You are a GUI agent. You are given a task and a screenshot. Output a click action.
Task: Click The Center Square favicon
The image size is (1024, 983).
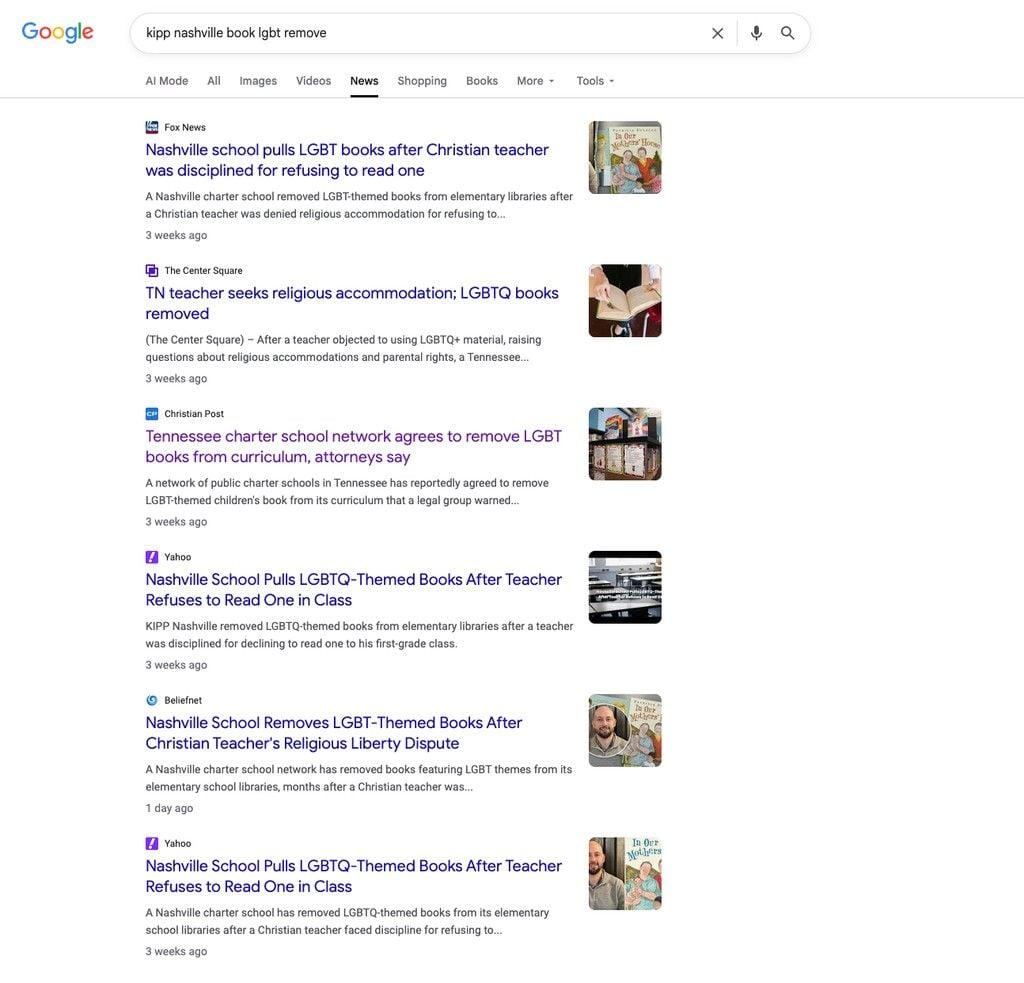point(152,270)
